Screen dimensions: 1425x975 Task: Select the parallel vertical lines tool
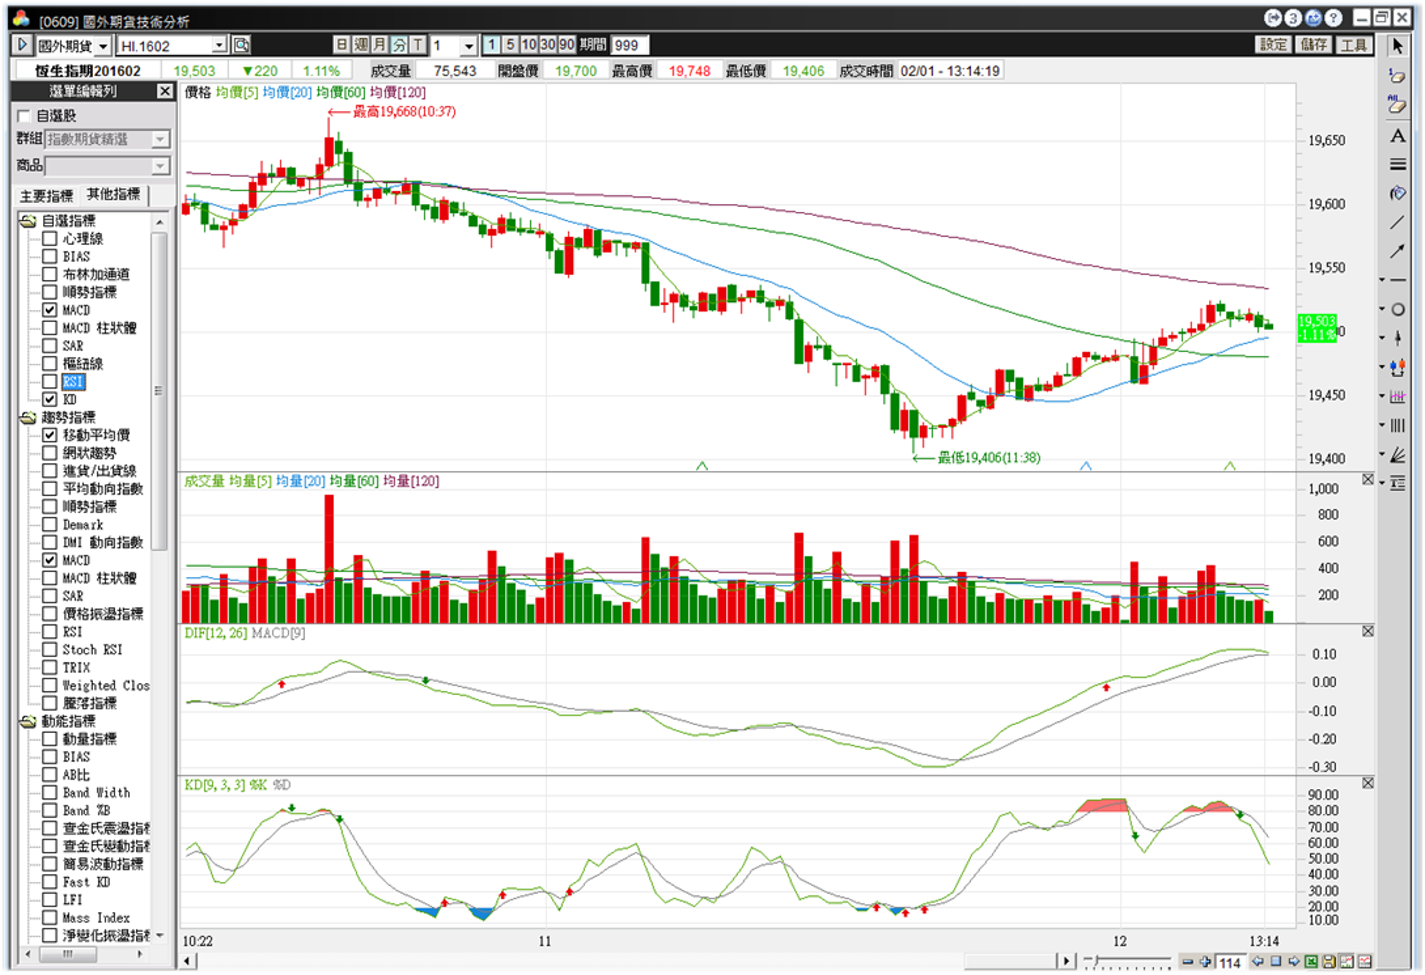1398,425
